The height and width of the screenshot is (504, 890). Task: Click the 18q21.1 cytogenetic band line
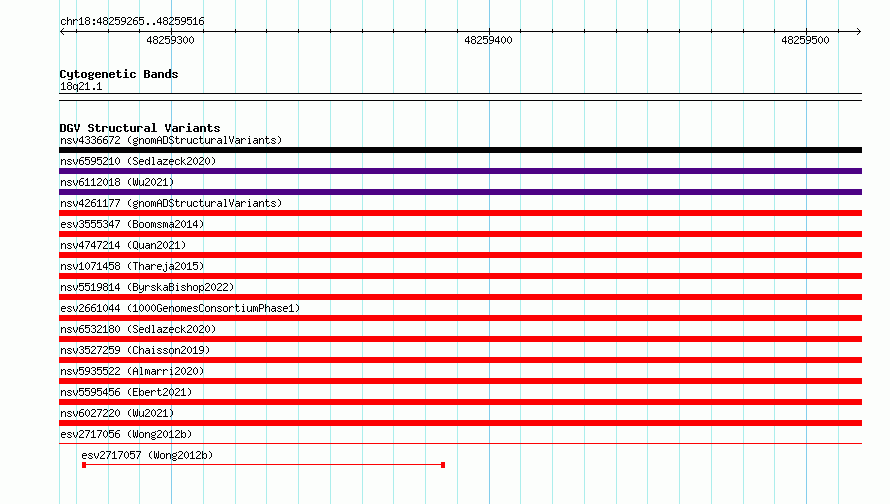460,97
